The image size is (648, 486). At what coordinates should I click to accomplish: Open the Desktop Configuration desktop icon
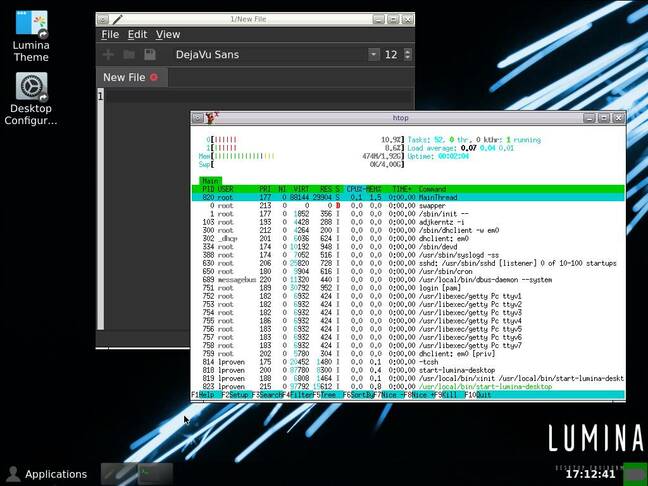point(31,99)
